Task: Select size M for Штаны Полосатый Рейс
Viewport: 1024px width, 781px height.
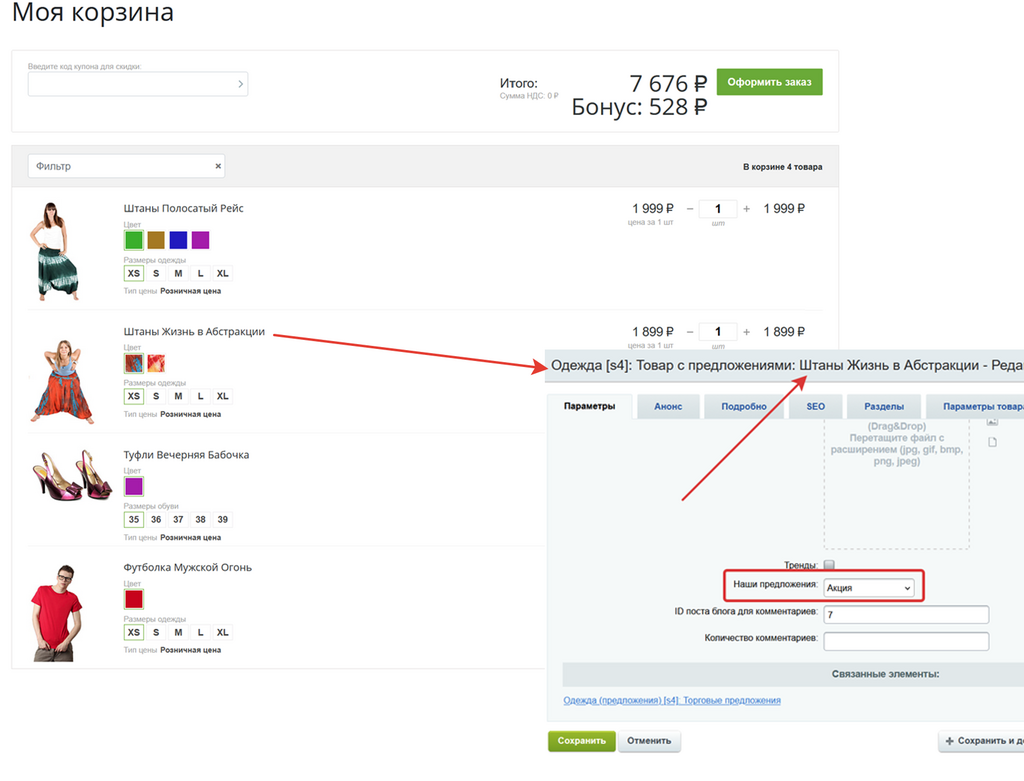Action: tap(178, 273)
